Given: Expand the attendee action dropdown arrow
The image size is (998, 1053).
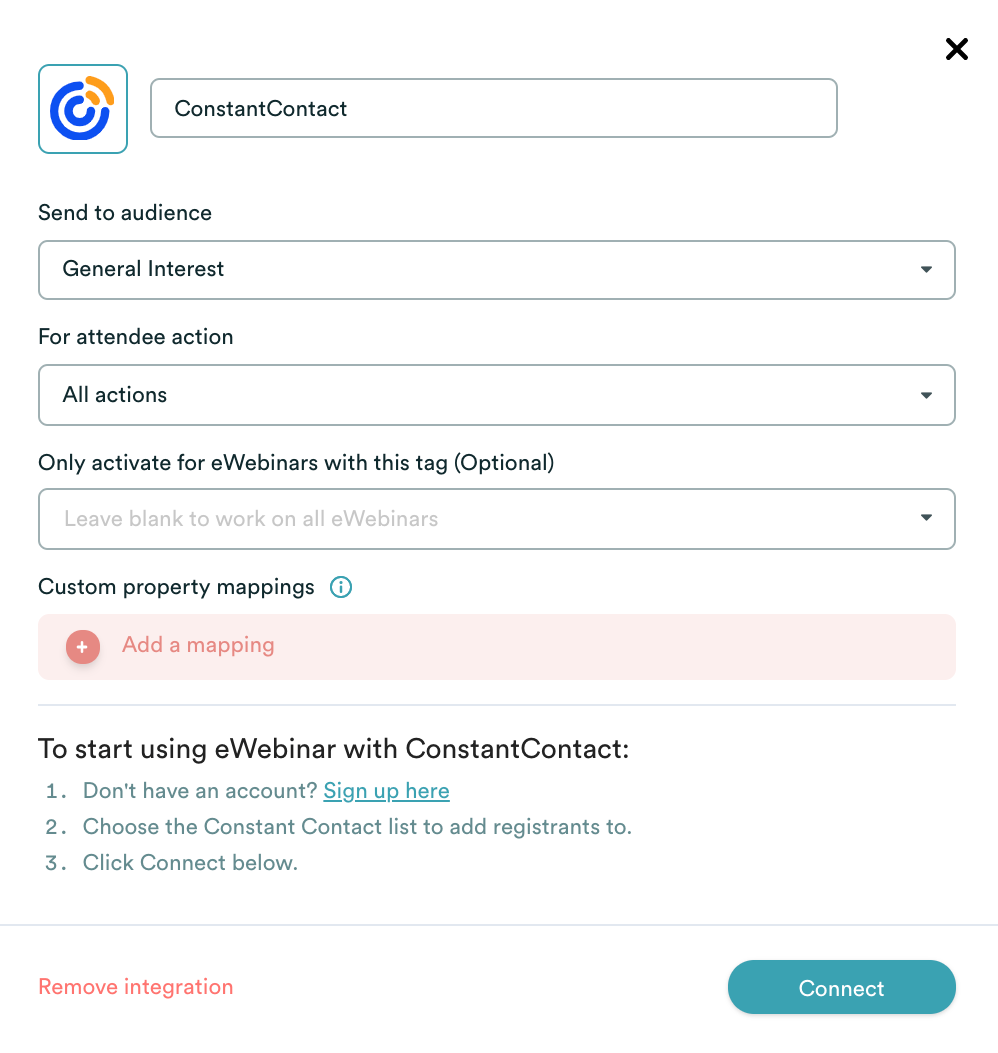Looking at the screenshot, I should tap(926, 395).
